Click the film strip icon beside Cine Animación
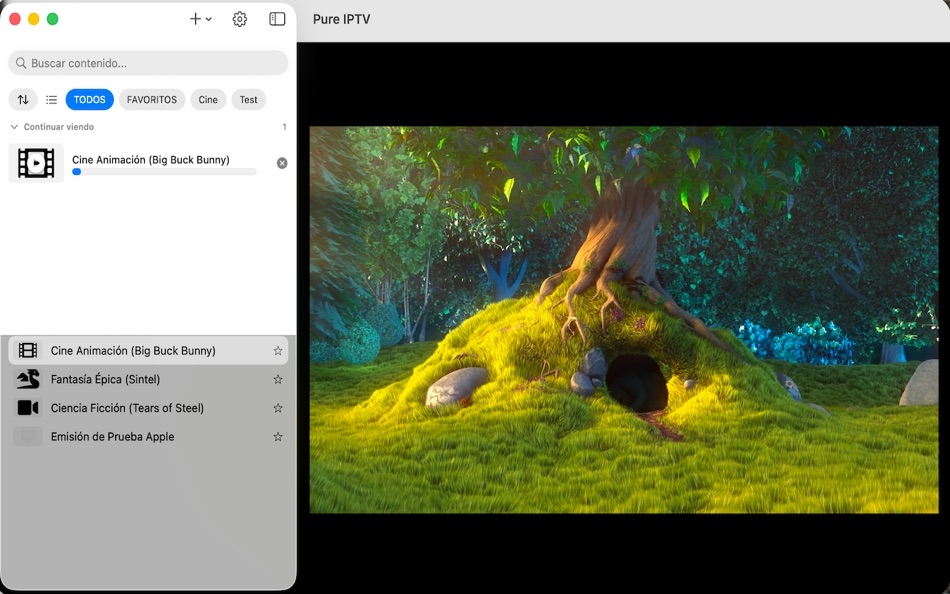 coord(28,350)
